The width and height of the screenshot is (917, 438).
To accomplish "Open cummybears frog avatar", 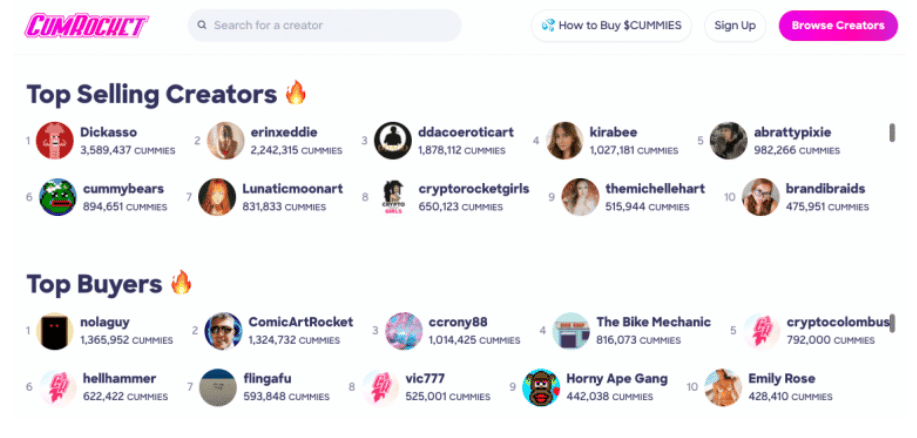I will 57,197.
